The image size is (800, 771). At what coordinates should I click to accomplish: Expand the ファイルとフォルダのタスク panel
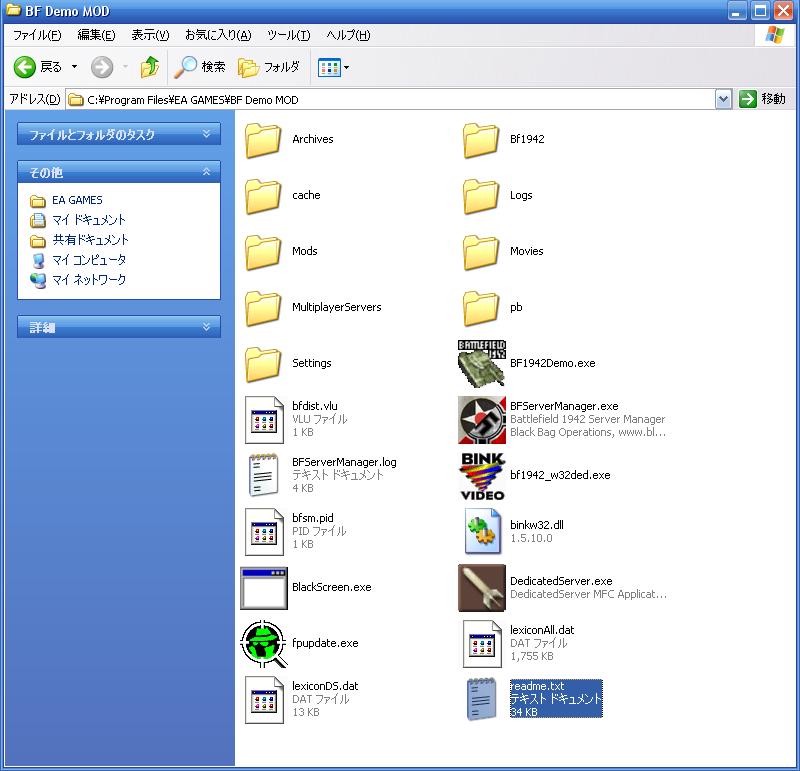pyautogui.click(x=119, y=134)
